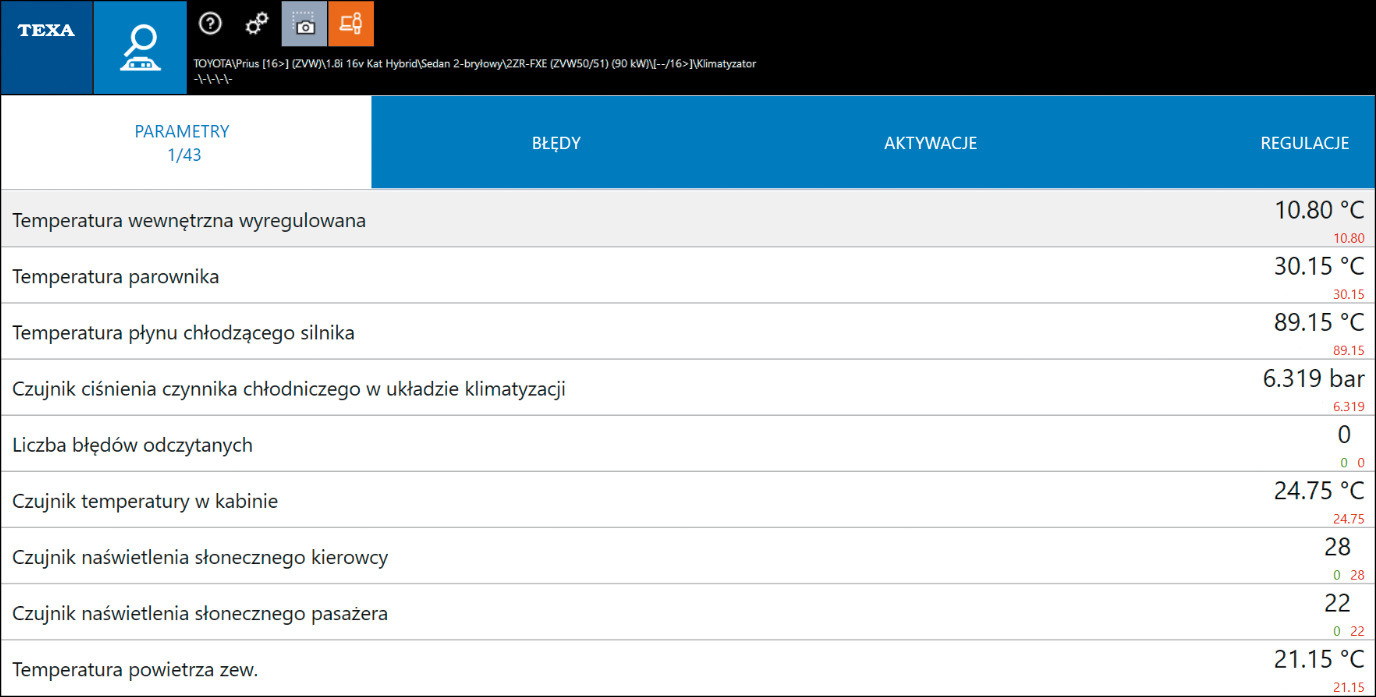The width and height of the screenshot is (1376, 697).
Task: Open the AKTYWACJE tab
Action: coord(930,143)
